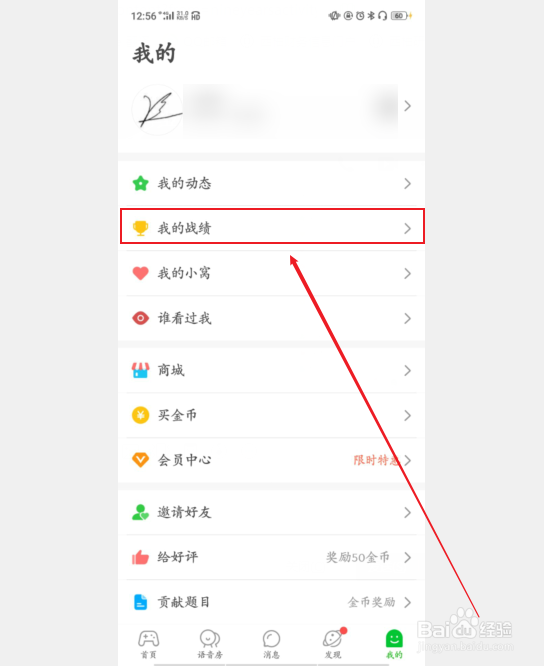Screen dimensions: 544x666
Task: Expand profile details via the profile chevron
Action: tap(408, 106)
